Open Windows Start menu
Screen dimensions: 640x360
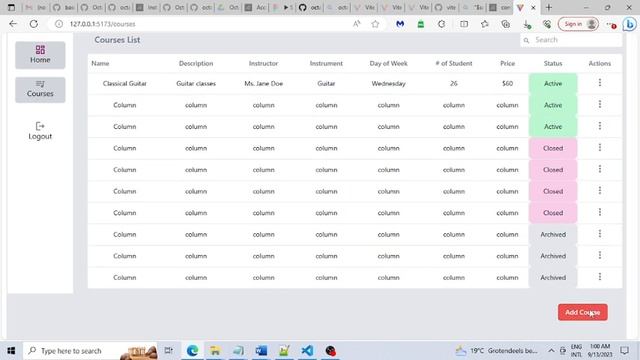(11, 351)
